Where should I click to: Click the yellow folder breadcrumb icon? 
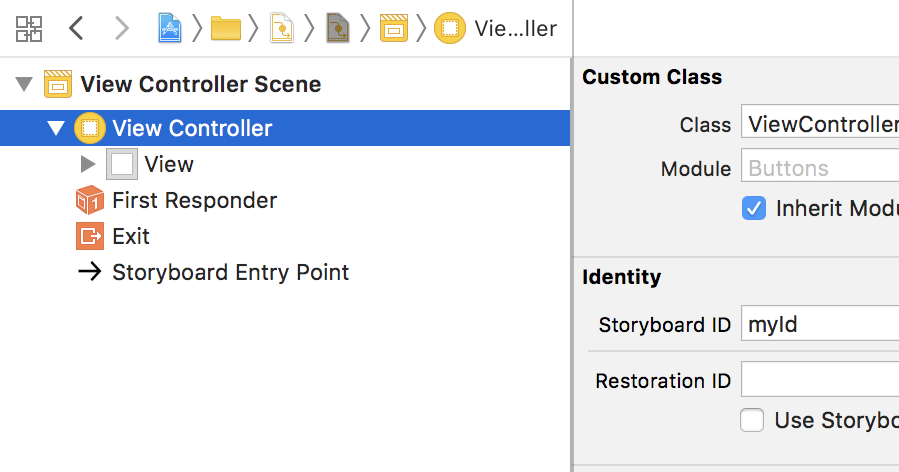(226, 28)
